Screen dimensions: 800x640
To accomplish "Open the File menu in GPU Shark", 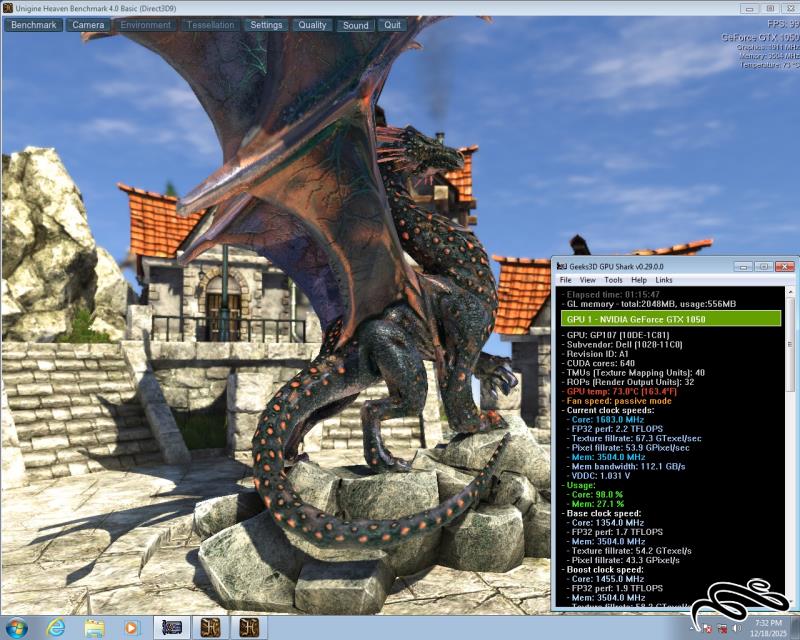I will pos(565,280).
